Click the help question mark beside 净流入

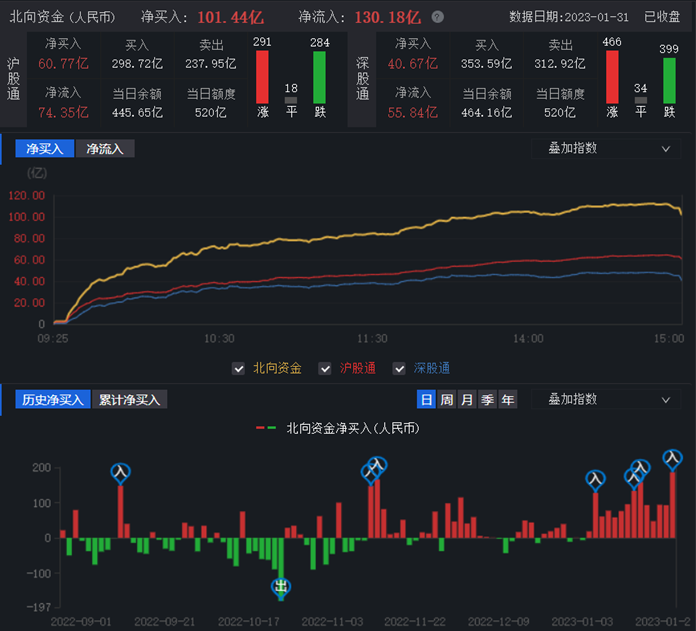tap(437, 17)
